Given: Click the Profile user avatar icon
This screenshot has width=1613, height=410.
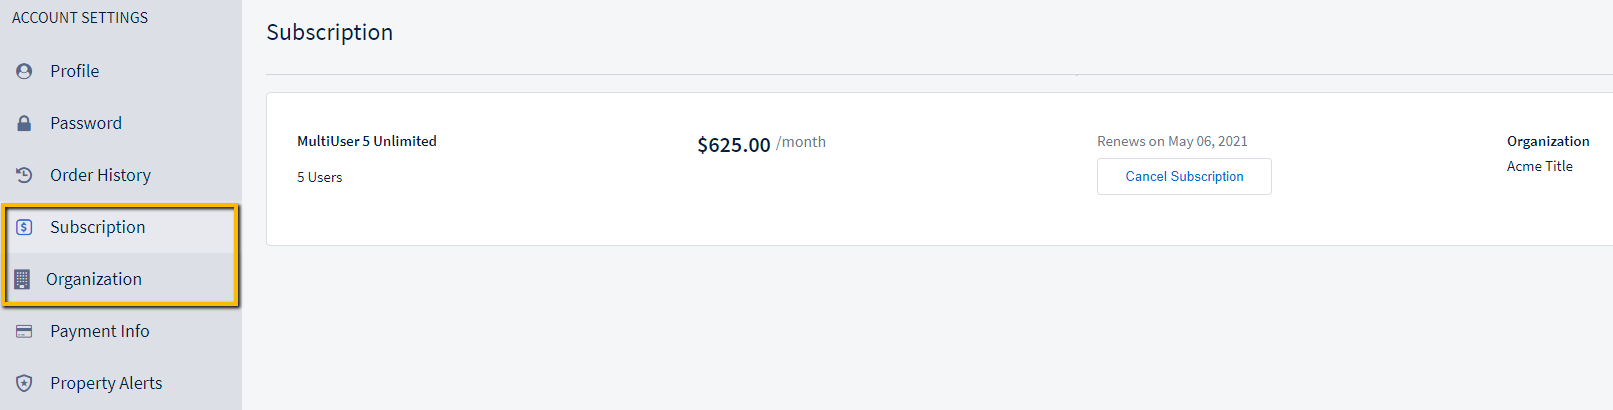Looking at the screenshot, I should [x=24, y=72].
